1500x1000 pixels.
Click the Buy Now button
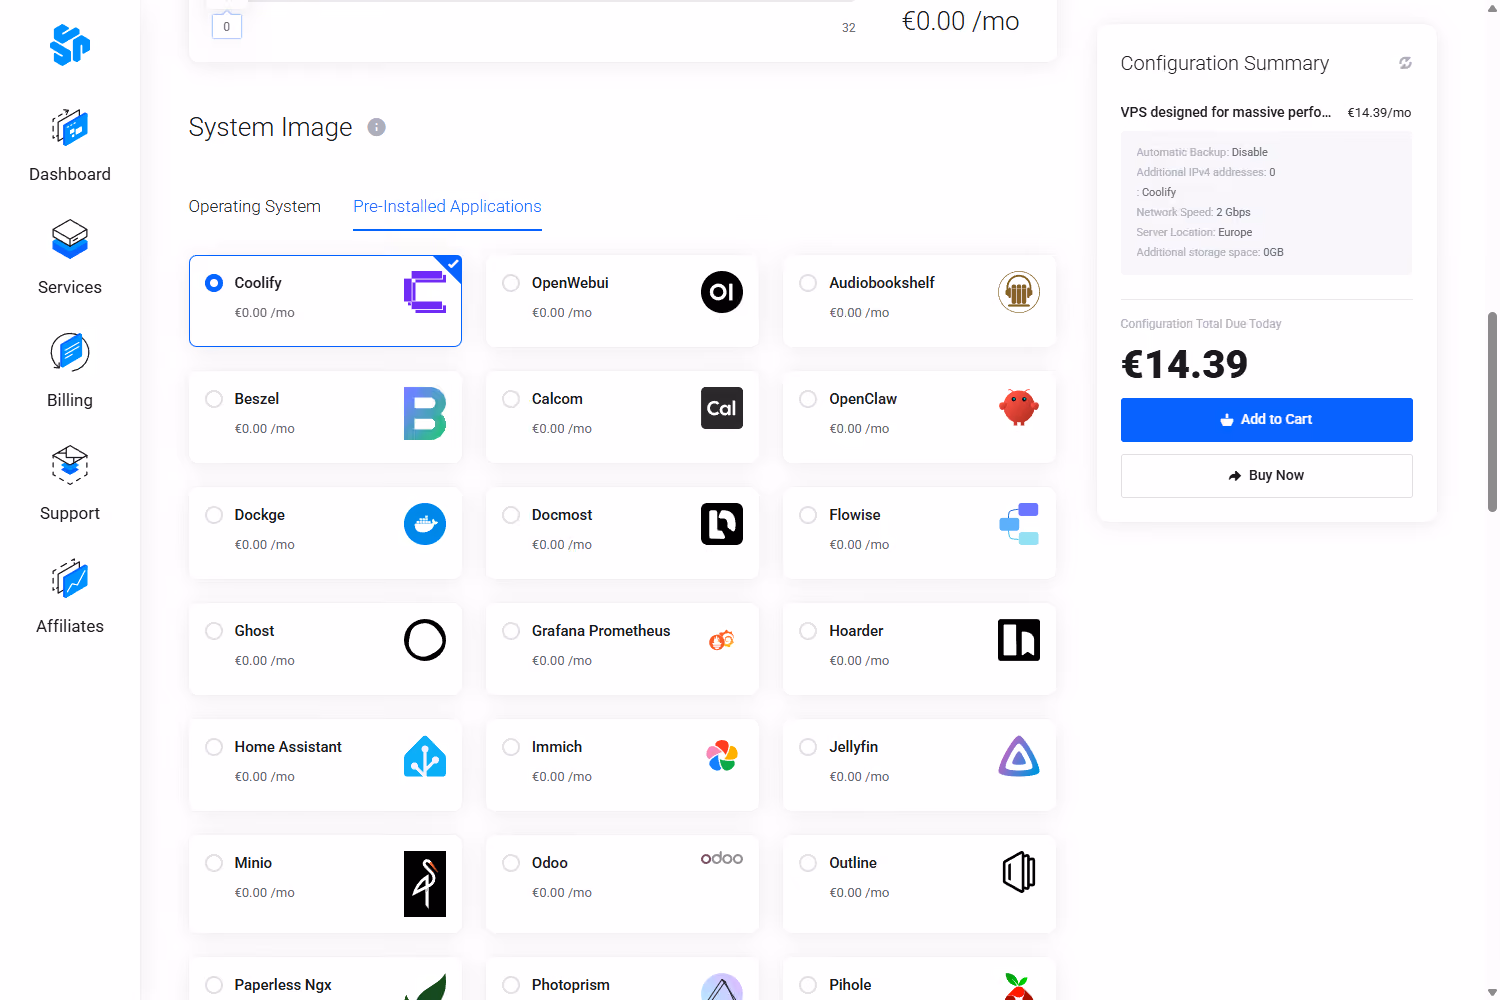click(1266, 476)
